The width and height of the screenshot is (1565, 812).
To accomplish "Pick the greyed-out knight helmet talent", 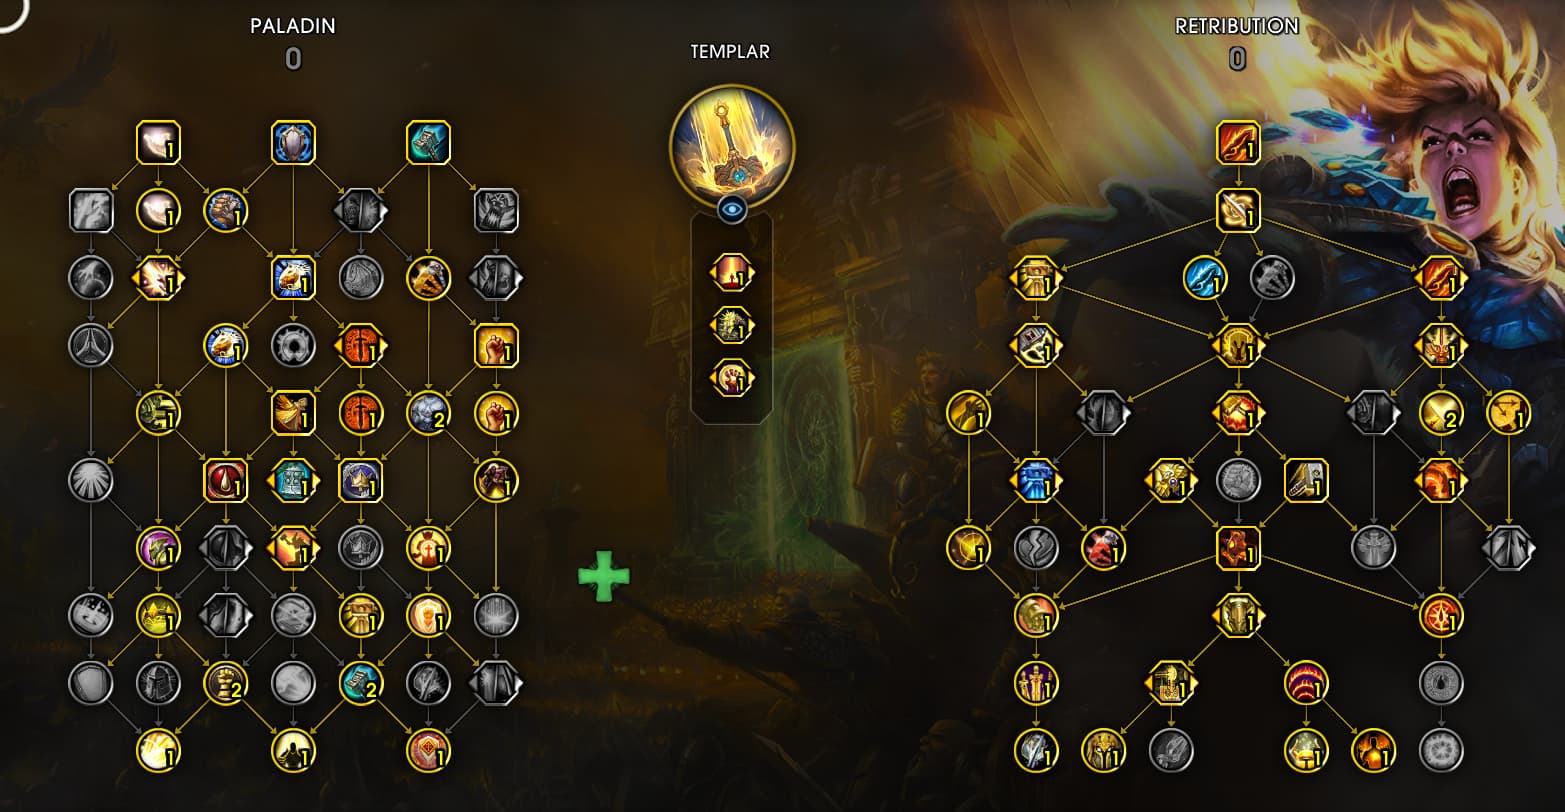I will pos(158,683).
